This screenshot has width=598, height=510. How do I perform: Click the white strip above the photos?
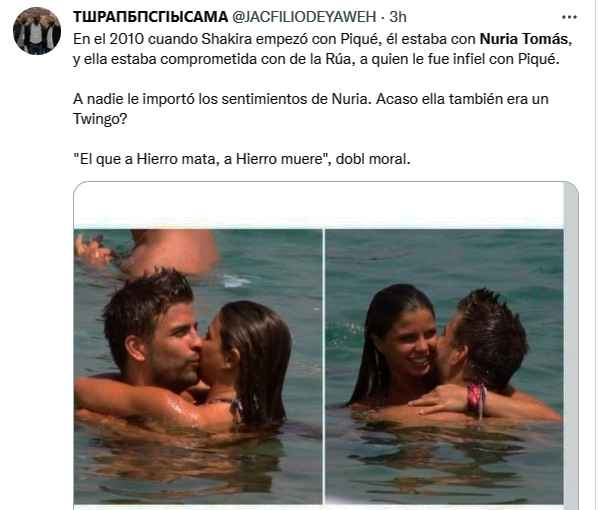pyautogui.click(x=318, y=206)
